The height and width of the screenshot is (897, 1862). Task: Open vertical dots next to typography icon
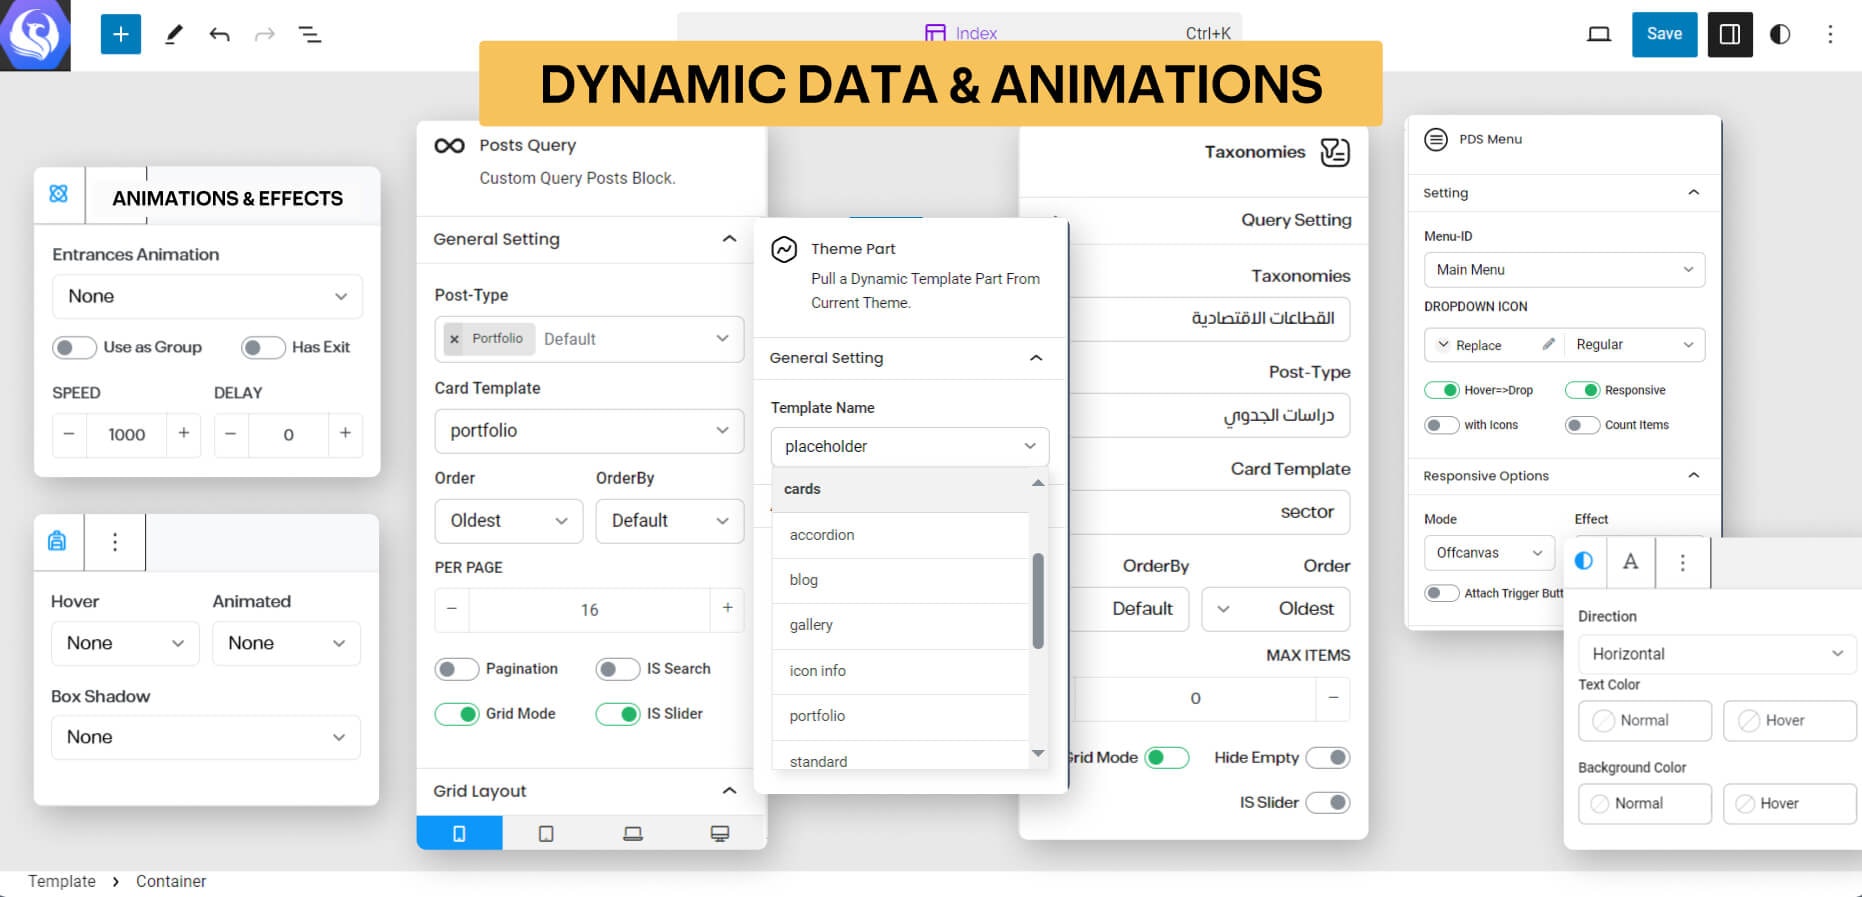1683,563
